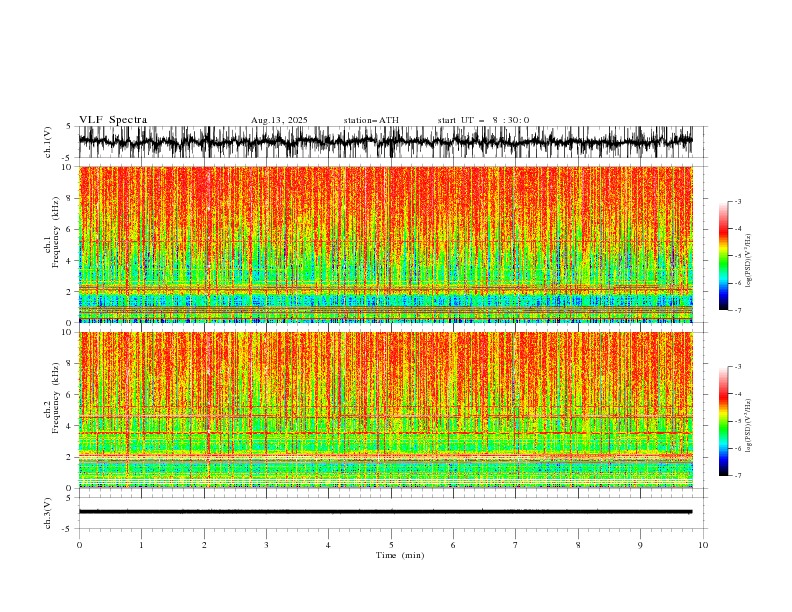Click the "Time (min)" axis label
Screen dimensions: 792x612
(400, 555)
